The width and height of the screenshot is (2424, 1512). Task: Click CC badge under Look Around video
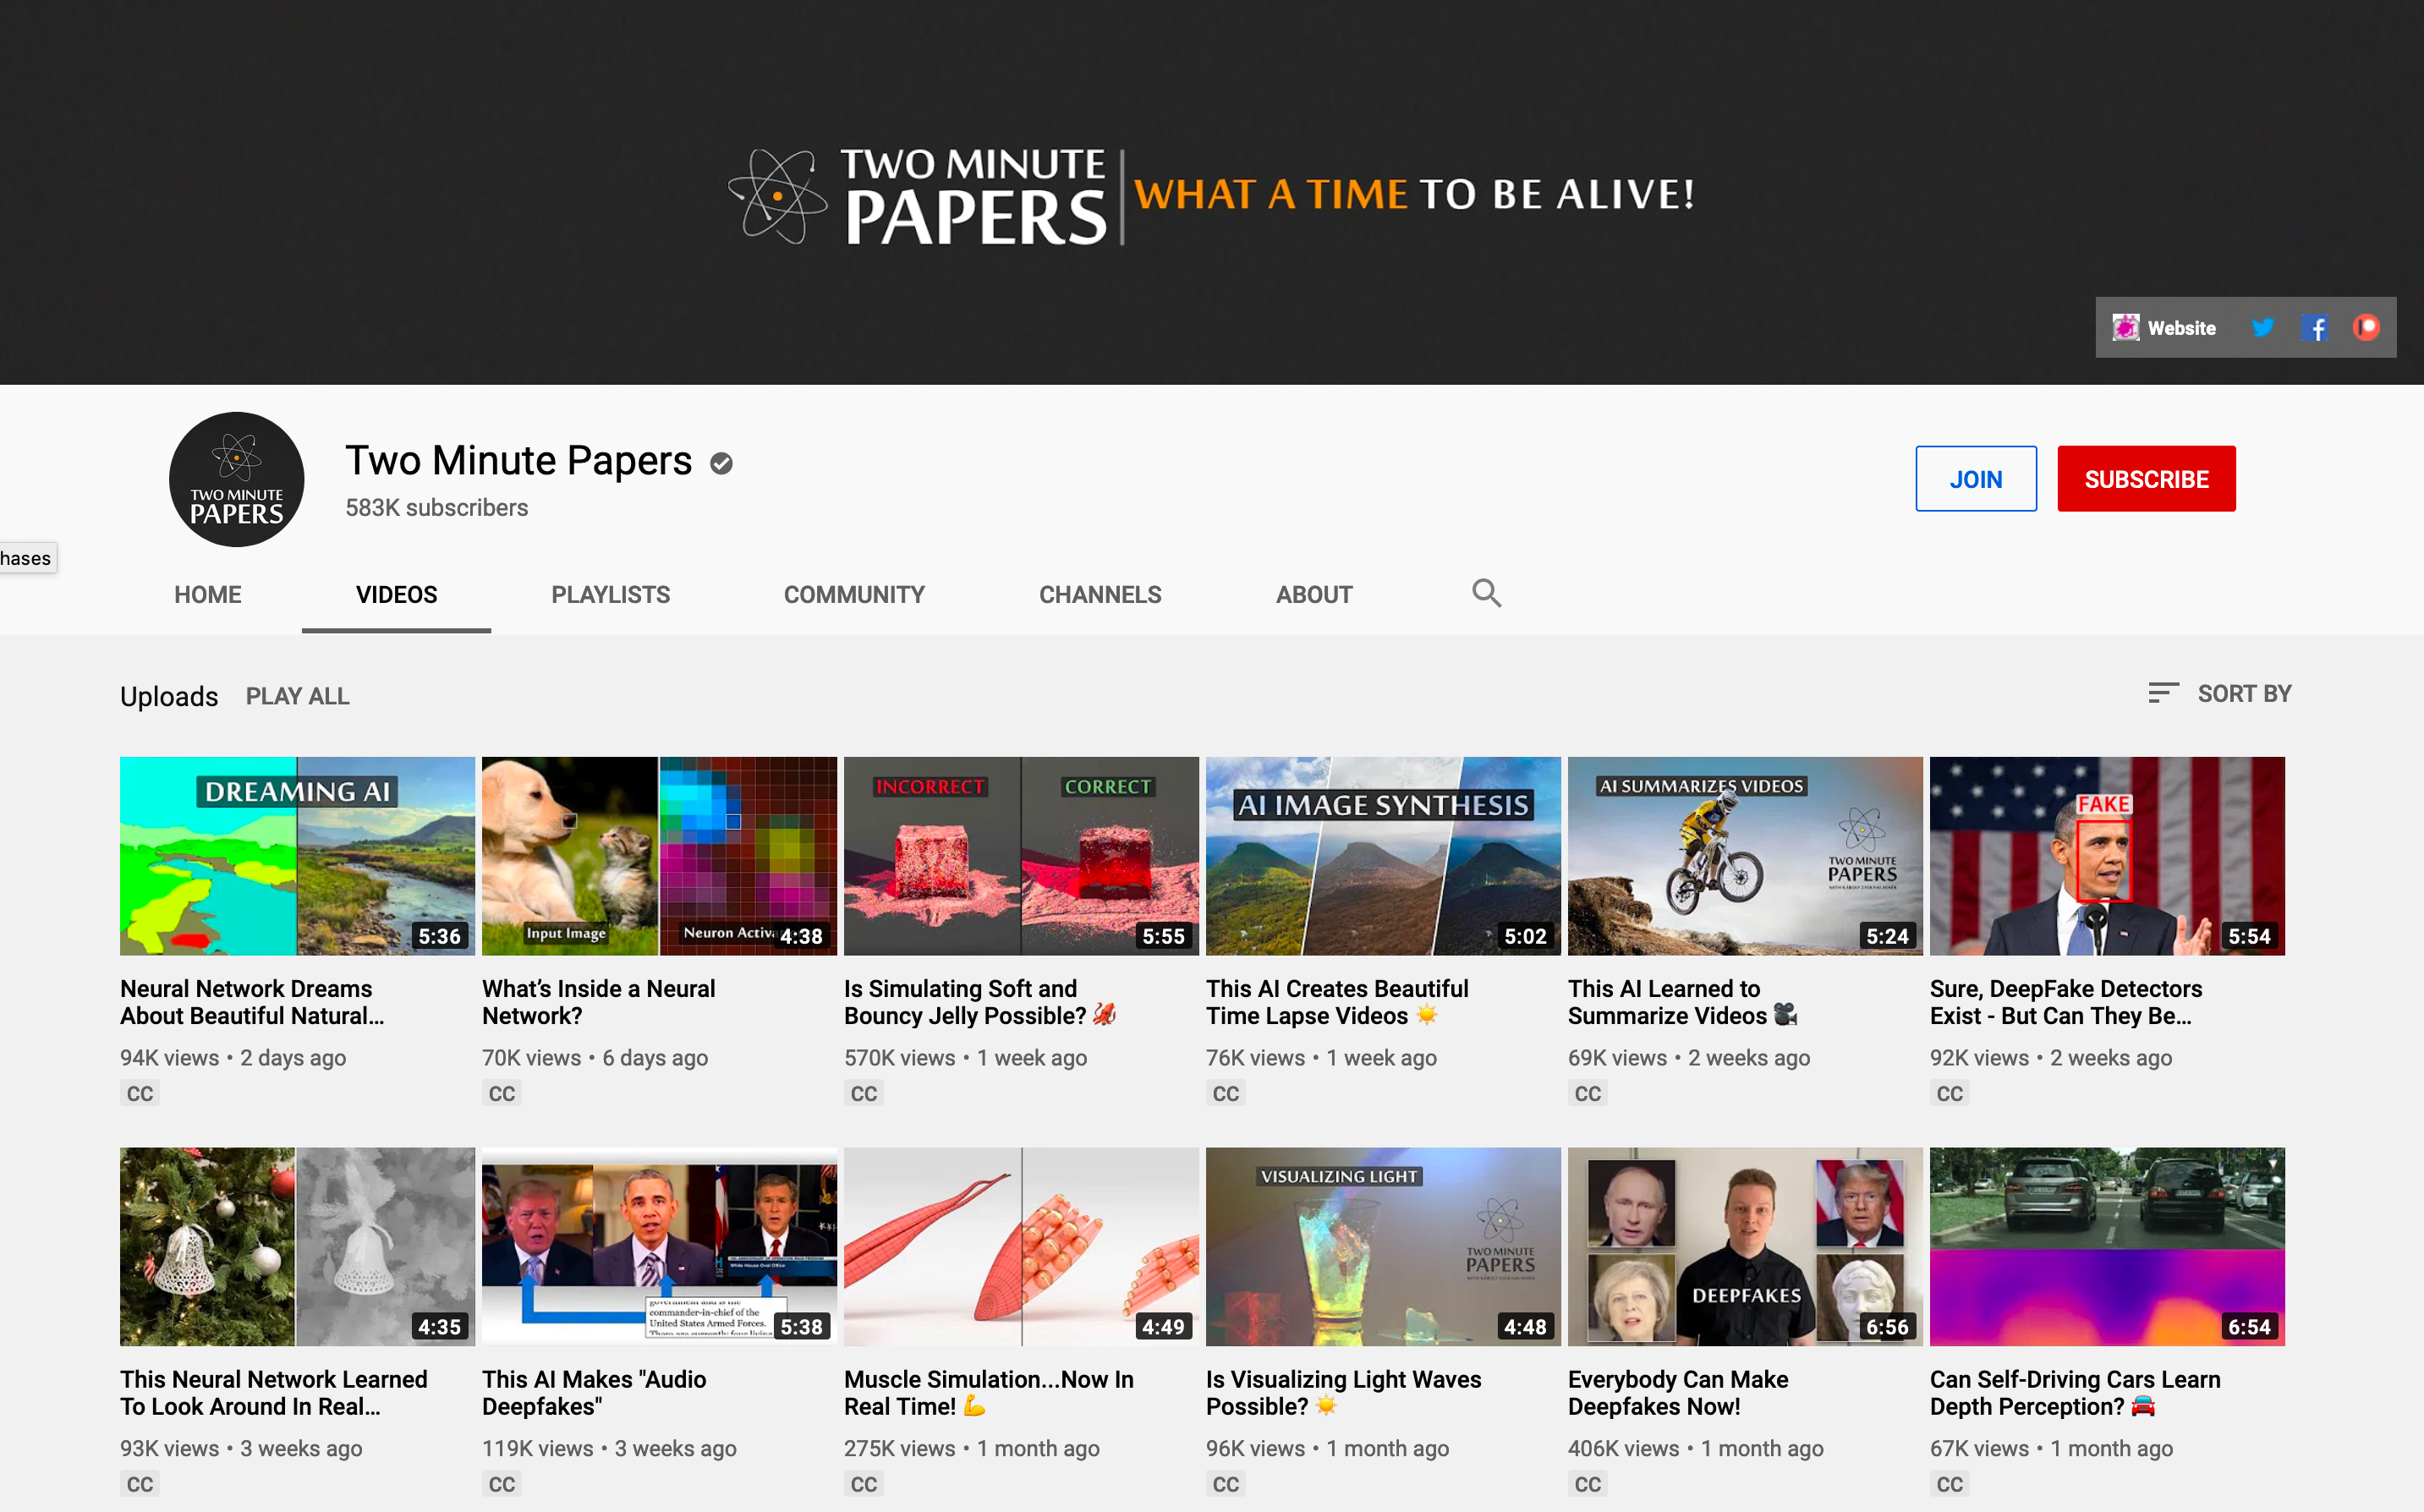click(x=140, y=1484)
